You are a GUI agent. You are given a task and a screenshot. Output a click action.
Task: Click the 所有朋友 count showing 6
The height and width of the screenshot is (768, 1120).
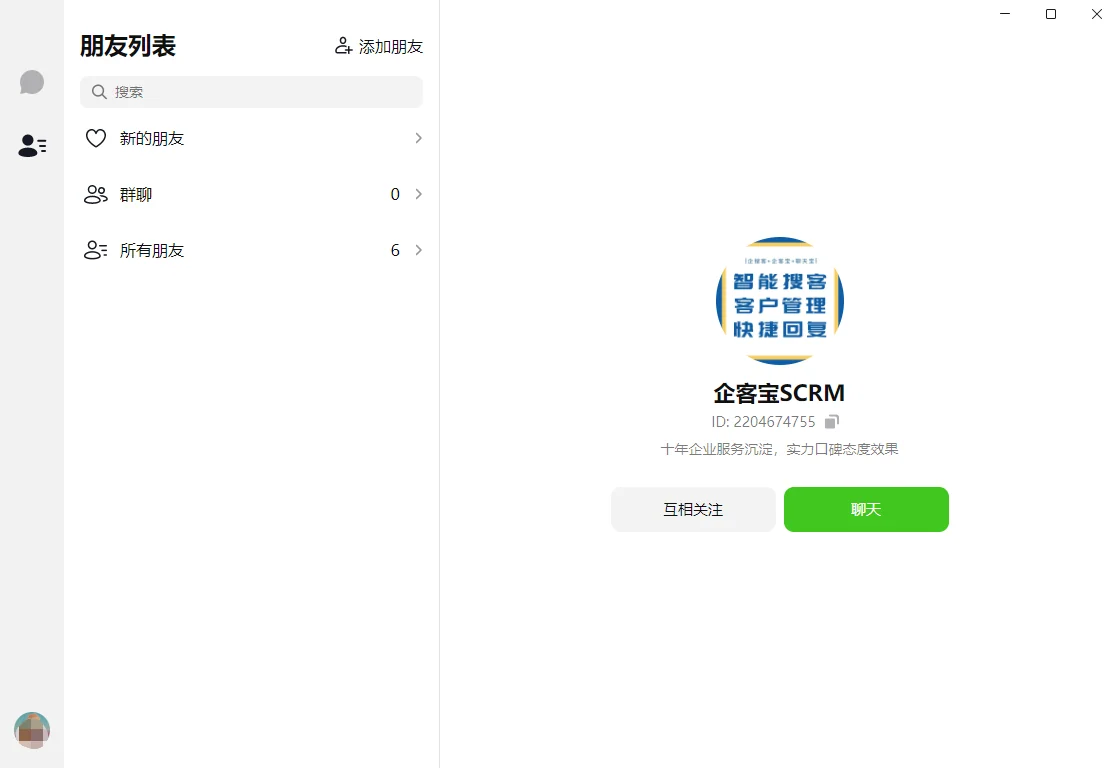coord(395,250)
